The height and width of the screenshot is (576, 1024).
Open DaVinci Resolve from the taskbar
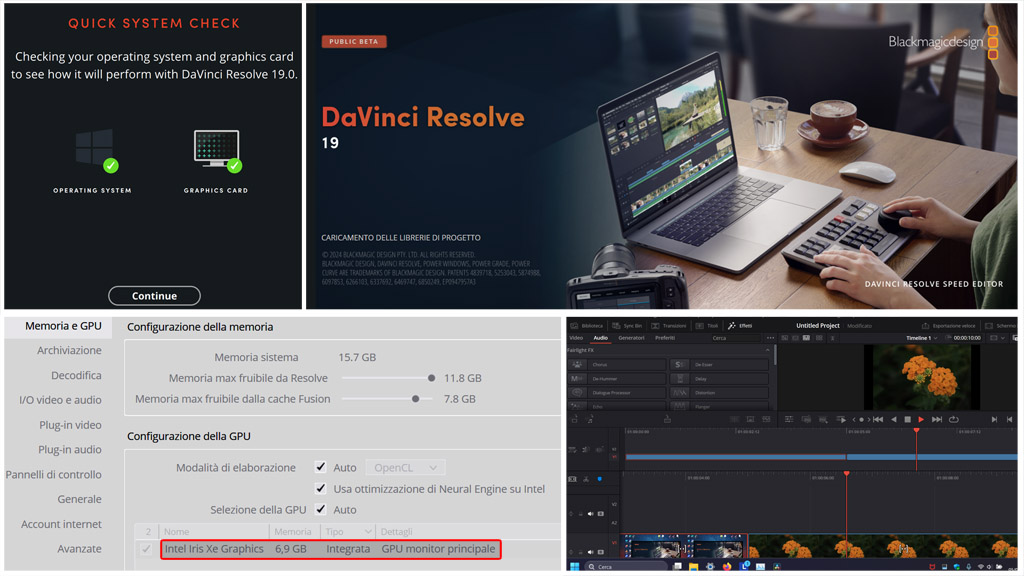click(777, 566)
